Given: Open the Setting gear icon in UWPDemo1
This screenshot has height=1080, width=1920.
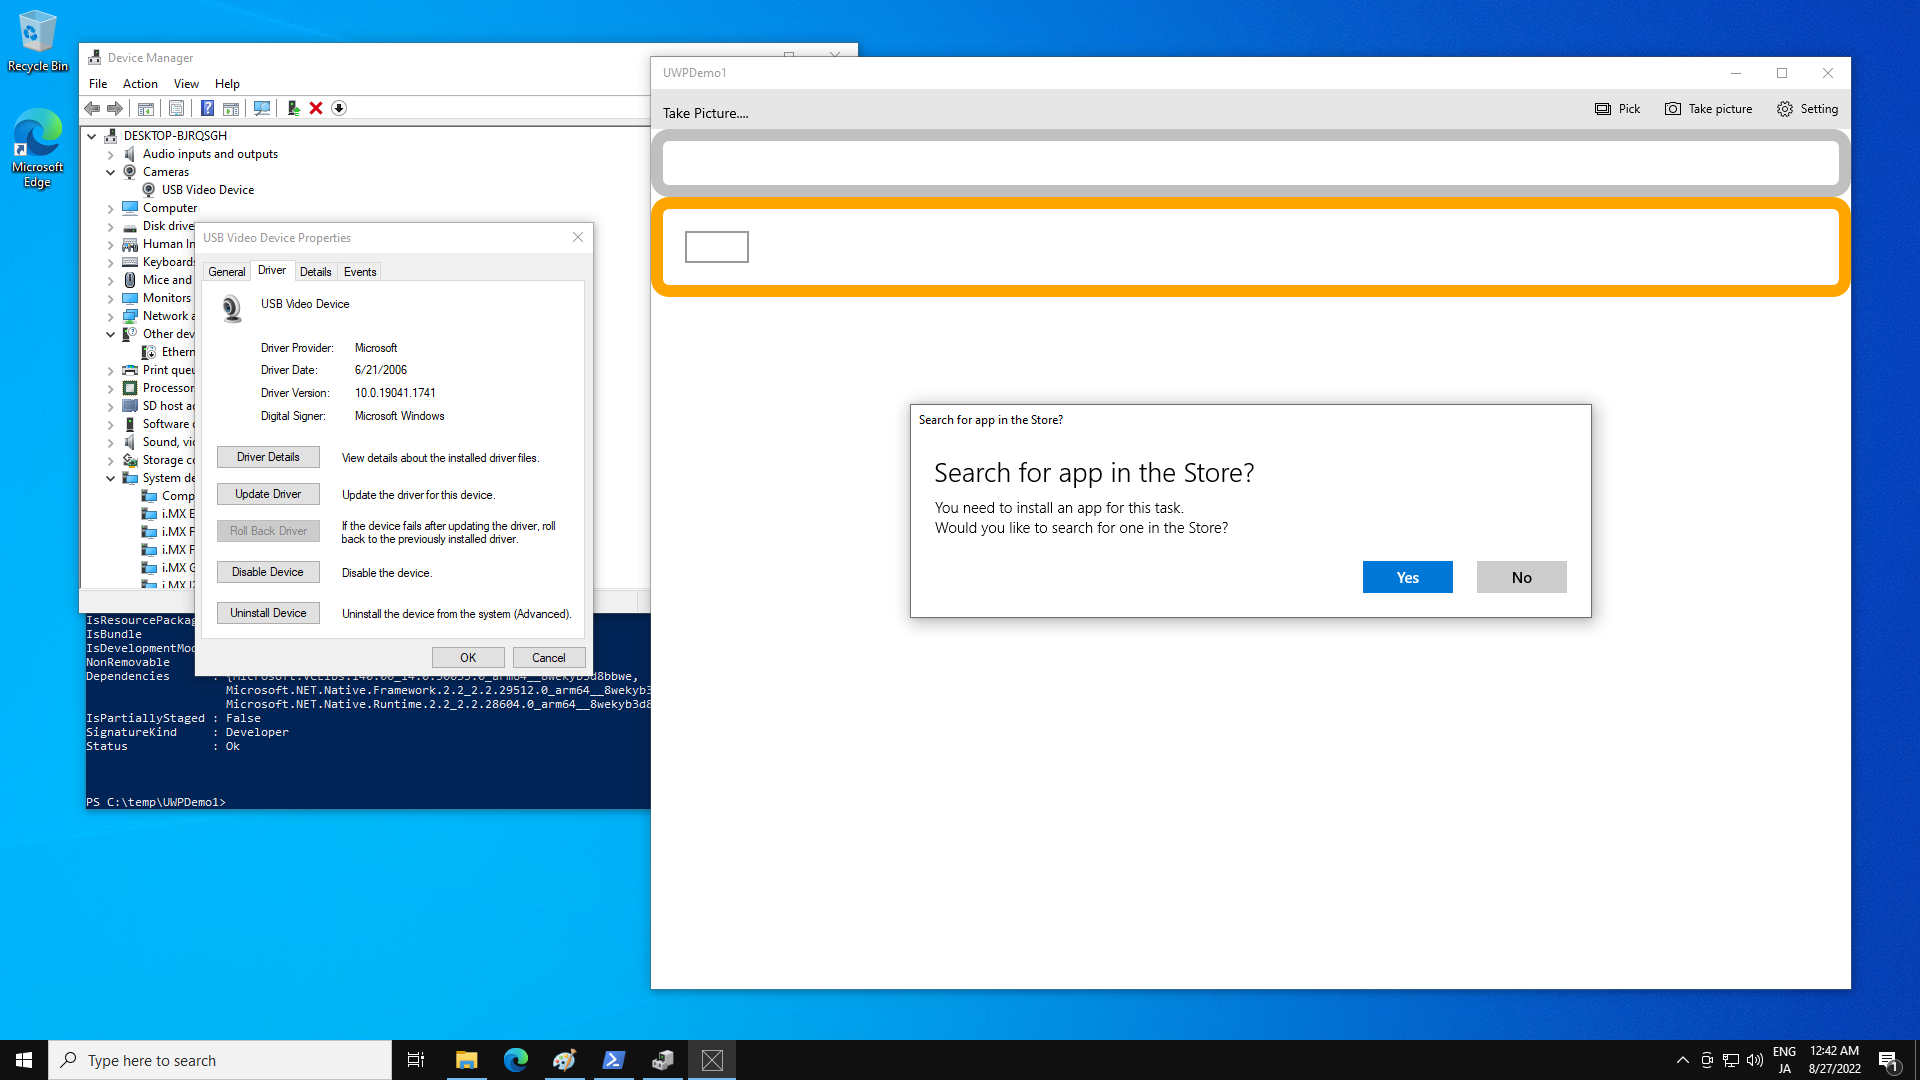Looking at the screenshot, I should coord(1784,109).
